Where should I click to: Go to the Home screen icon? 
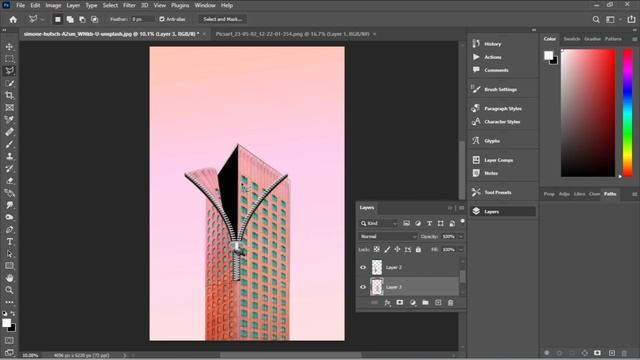(13, 19)
